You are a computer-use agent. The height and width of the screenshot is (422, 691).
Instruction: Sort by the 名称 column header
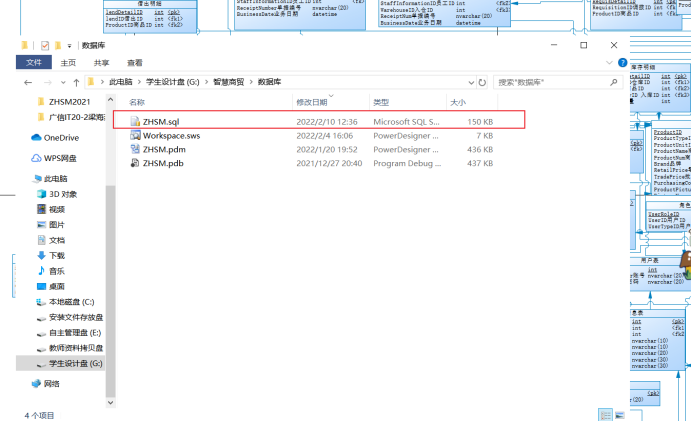[x=137, y=102]
